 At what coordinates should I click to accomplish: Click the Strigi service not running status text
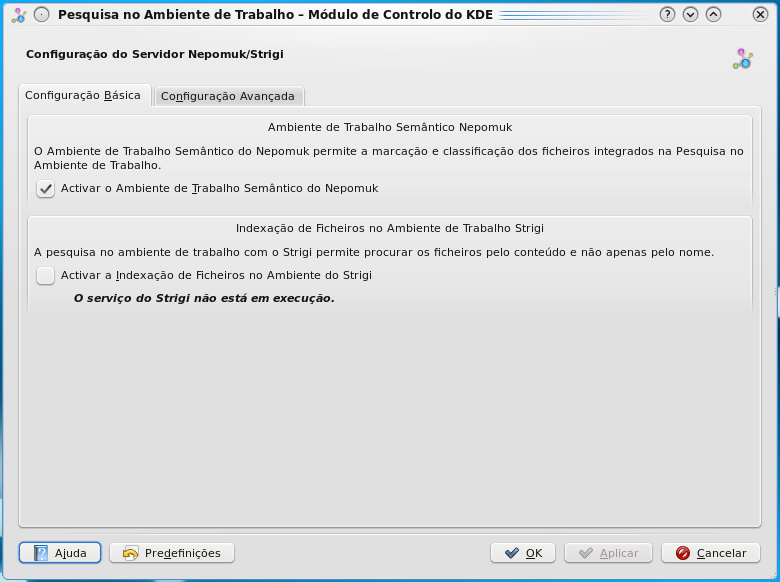tap(204, 298)
